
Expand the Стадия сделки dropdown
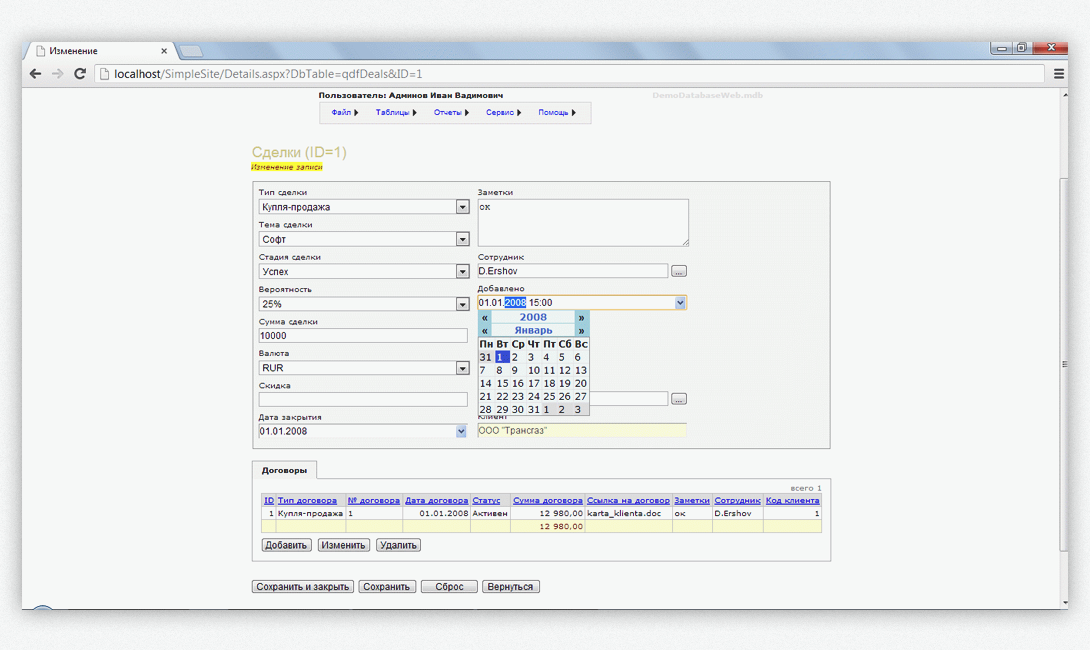[x=462, y=271]
